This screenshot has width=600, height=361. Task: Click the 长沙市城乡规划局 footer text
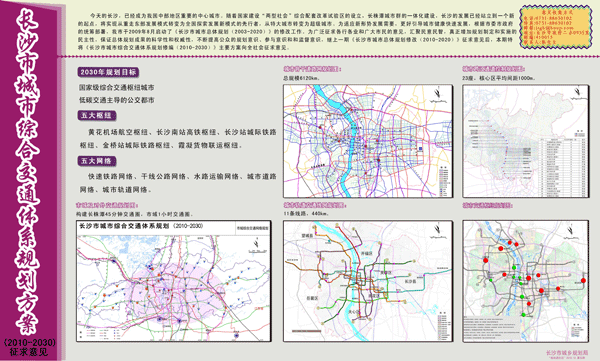(x=567, y=353)
